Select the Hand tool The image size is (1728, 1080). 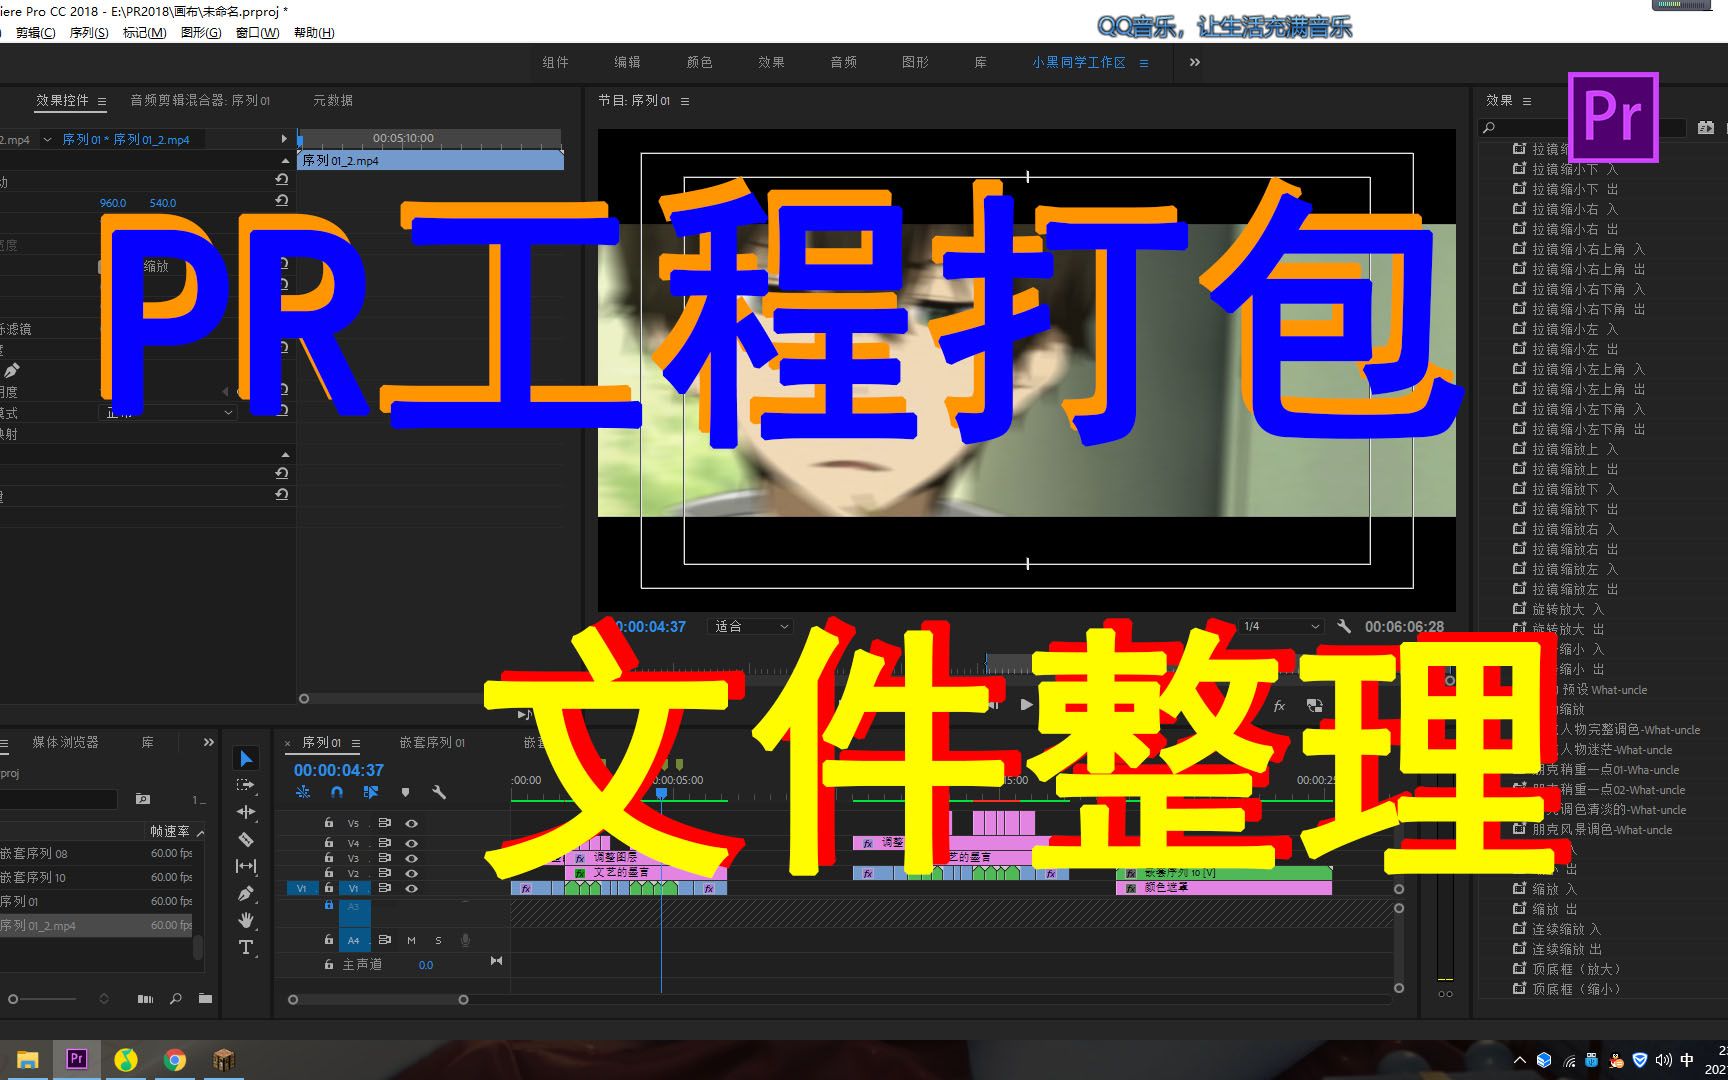pyautogui.click(x=247, y=920)
